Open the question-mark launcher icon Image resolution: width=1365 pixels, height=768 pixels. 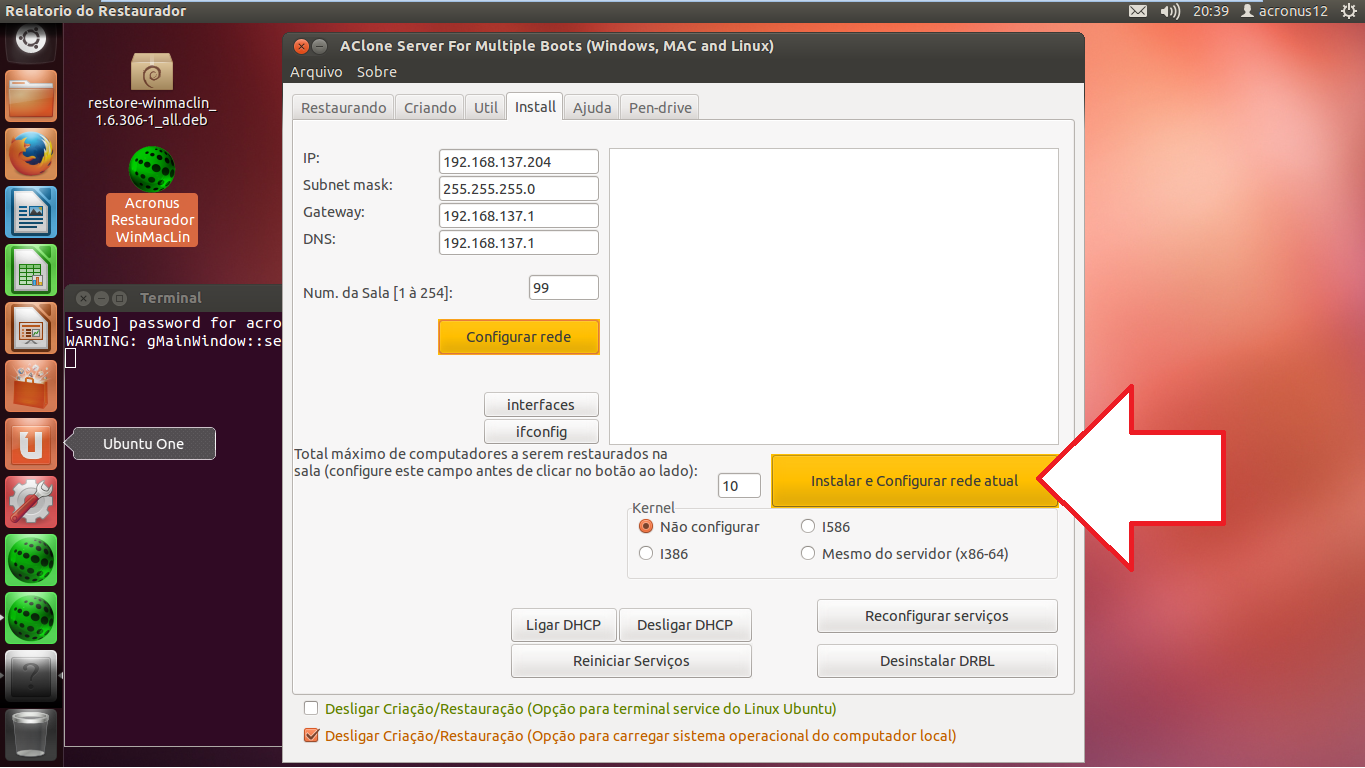(x=31, y=676)
